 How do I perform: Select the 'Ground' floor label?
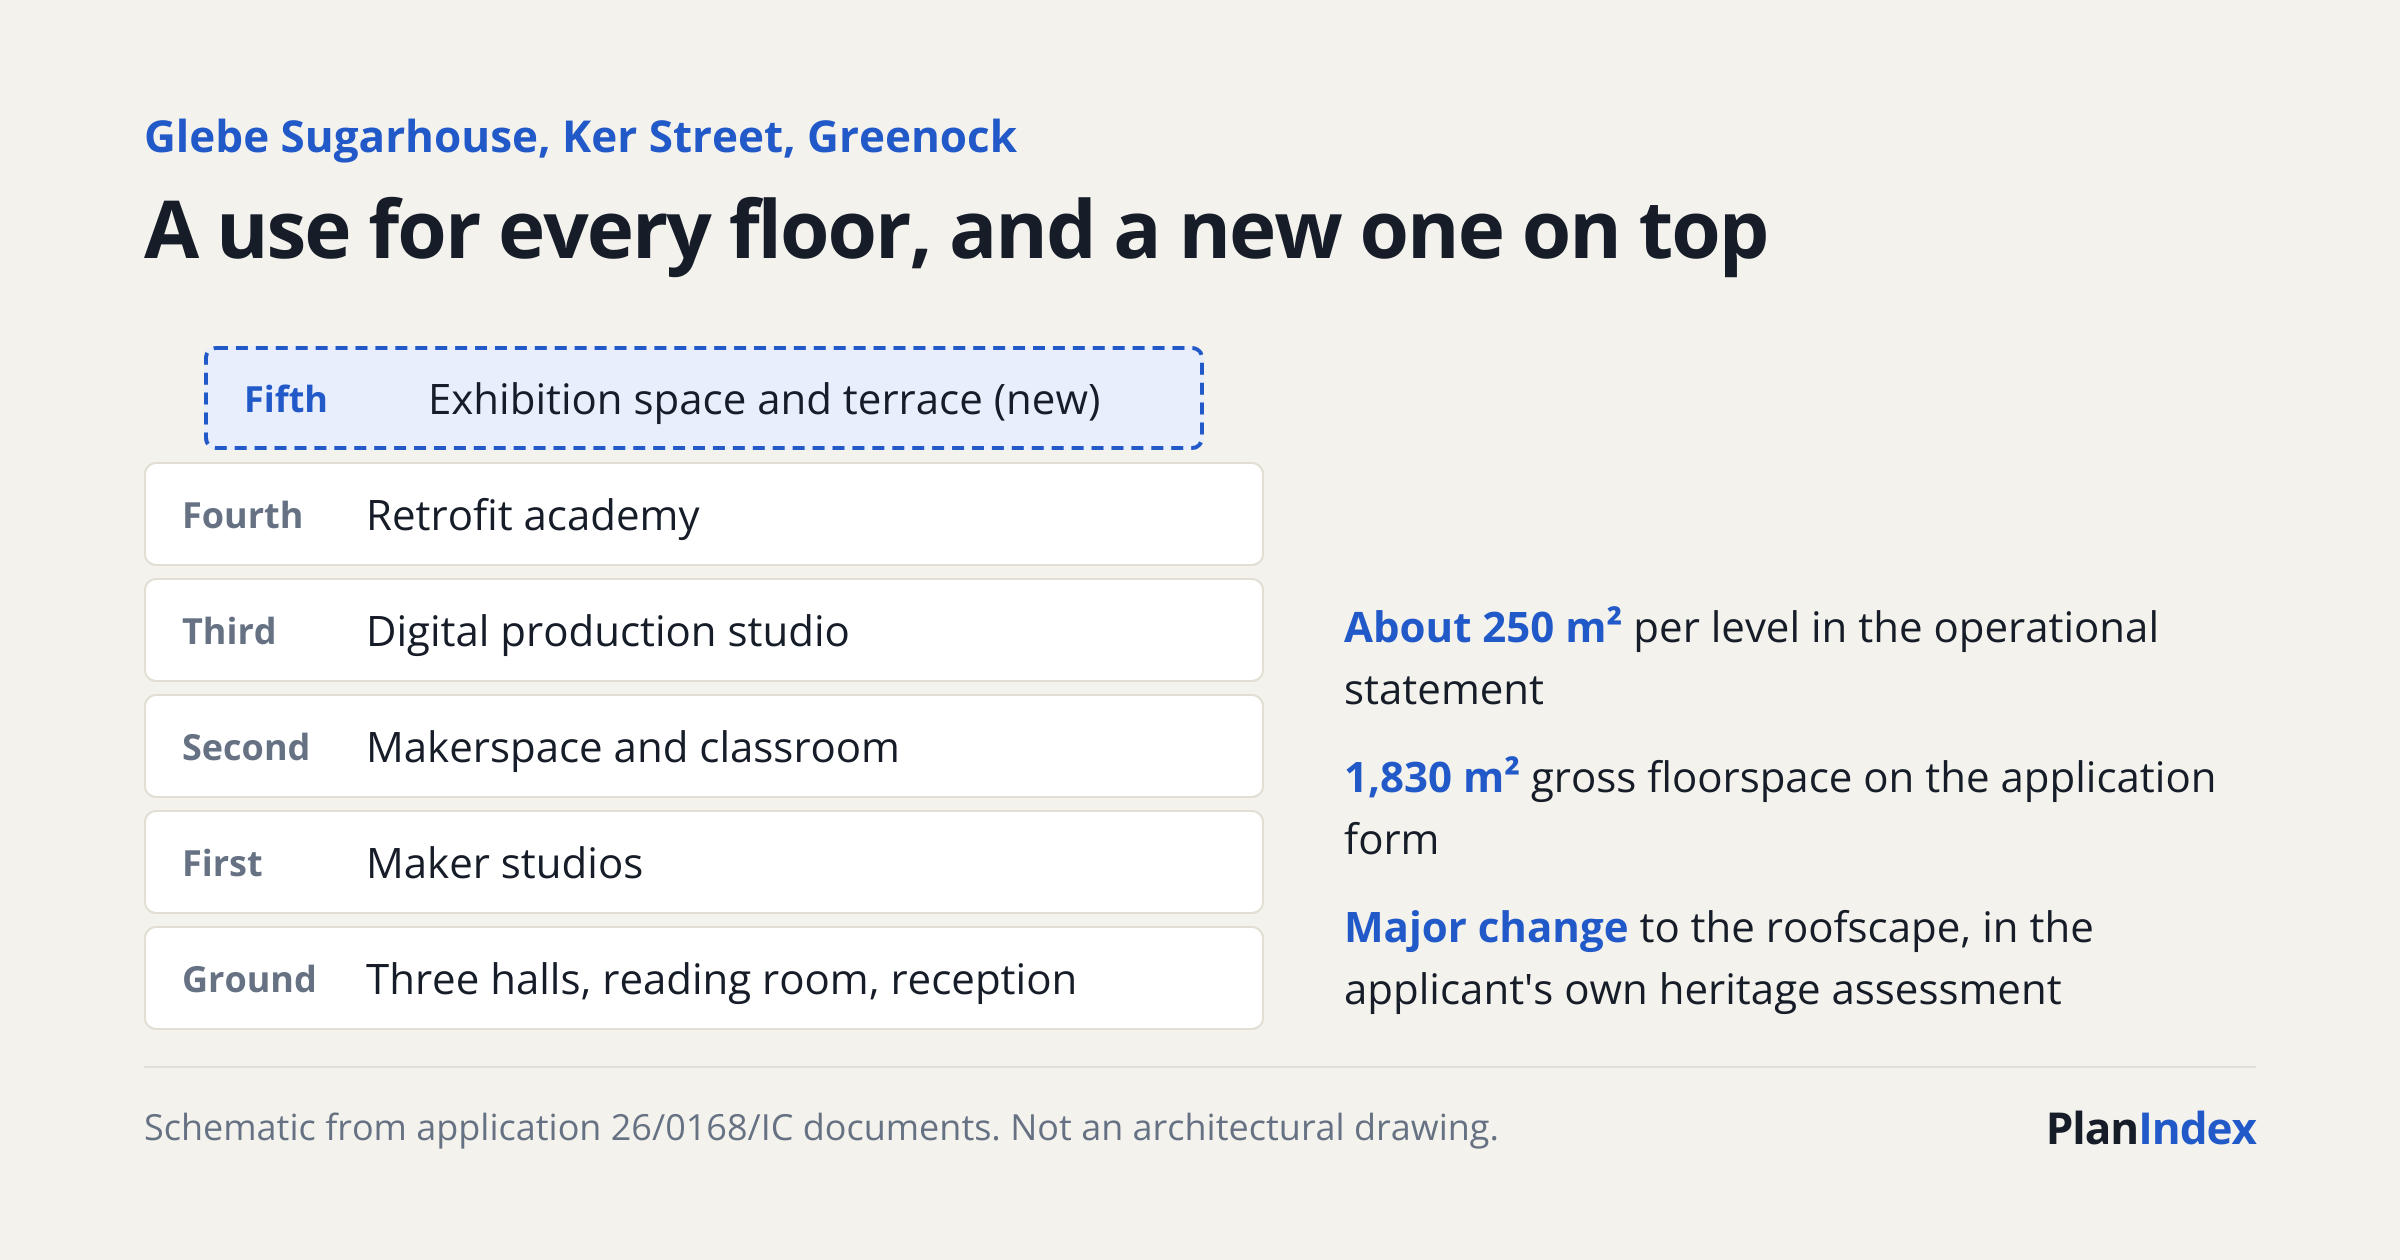point(249,979)
